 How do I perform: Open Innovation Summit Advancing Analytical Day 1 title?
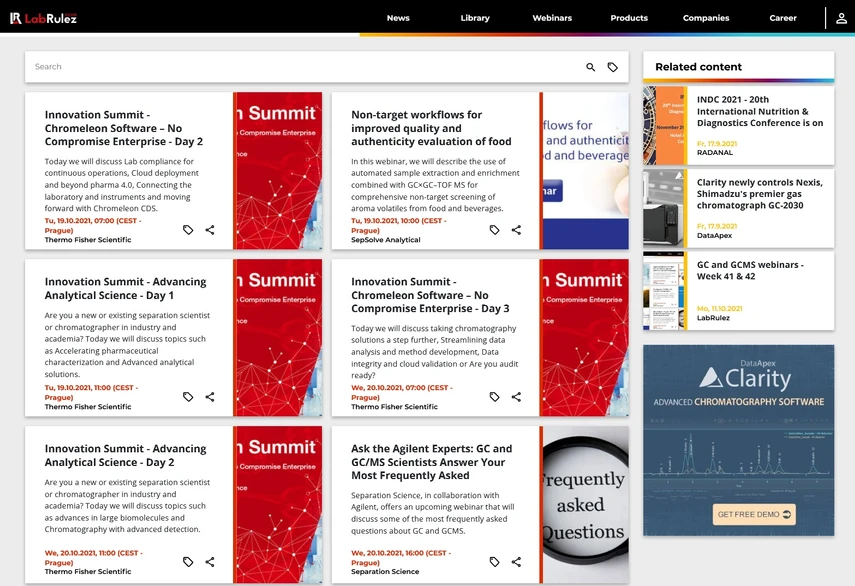point(125,288)
